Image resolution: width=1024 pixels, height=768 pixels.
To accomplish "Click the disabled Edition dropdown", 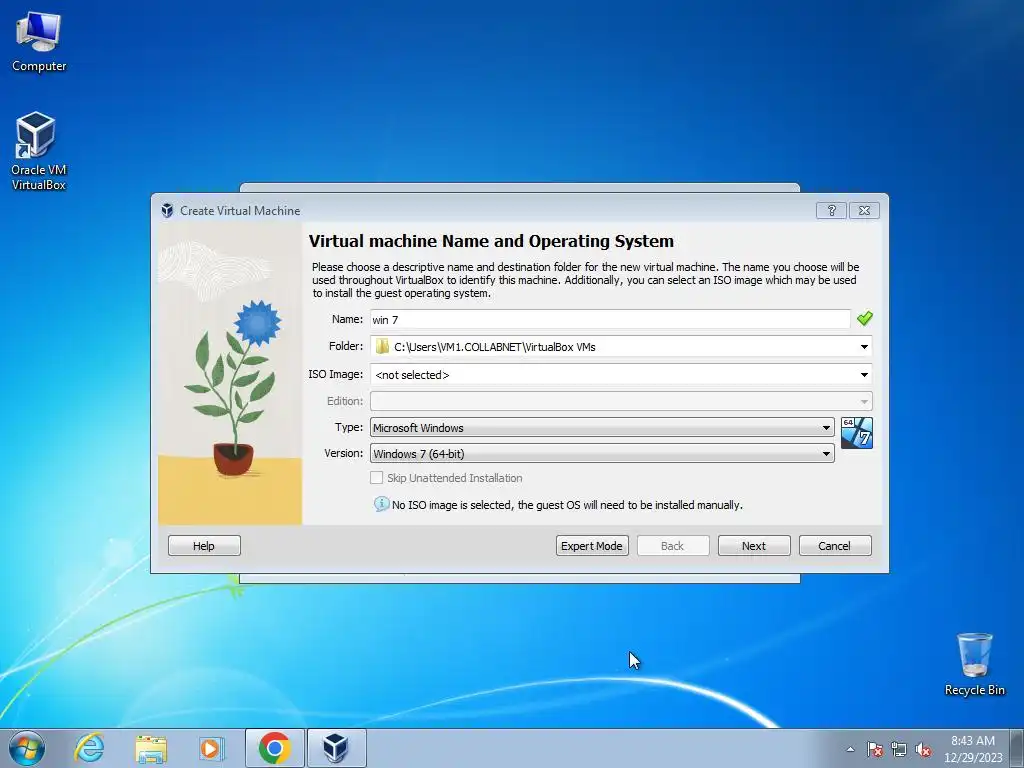I will [x=621, y=401].
